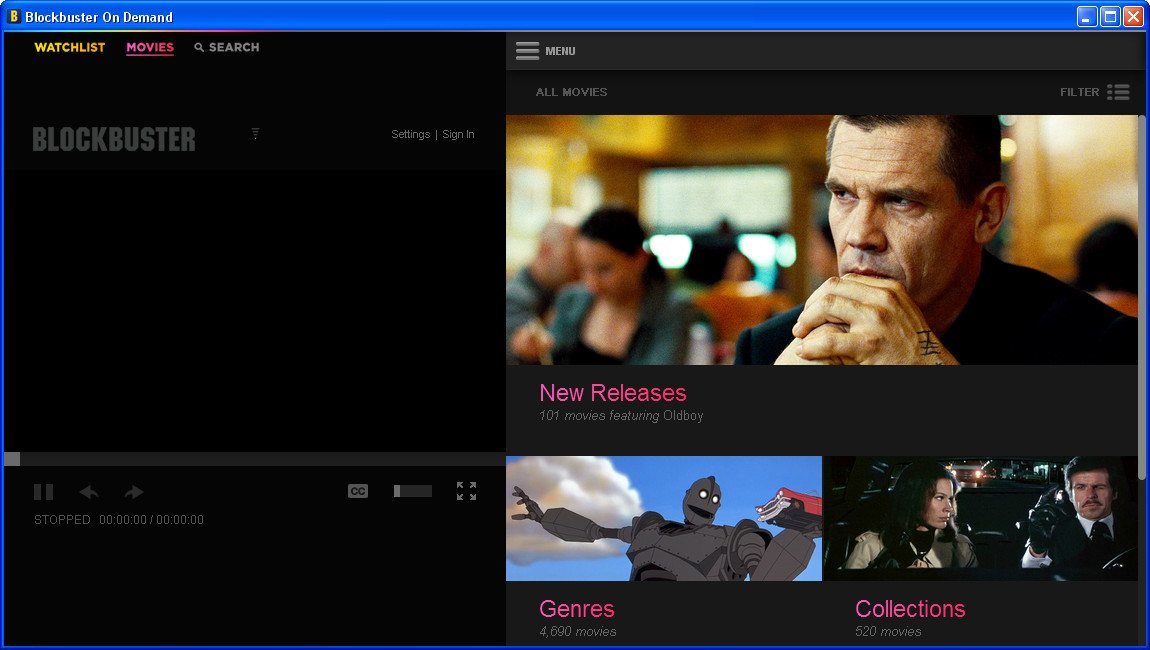Click the '101 movies featuring Oldboy' text
The width and height of the screenshot is (1150, 650).
[x=621, y=415]
